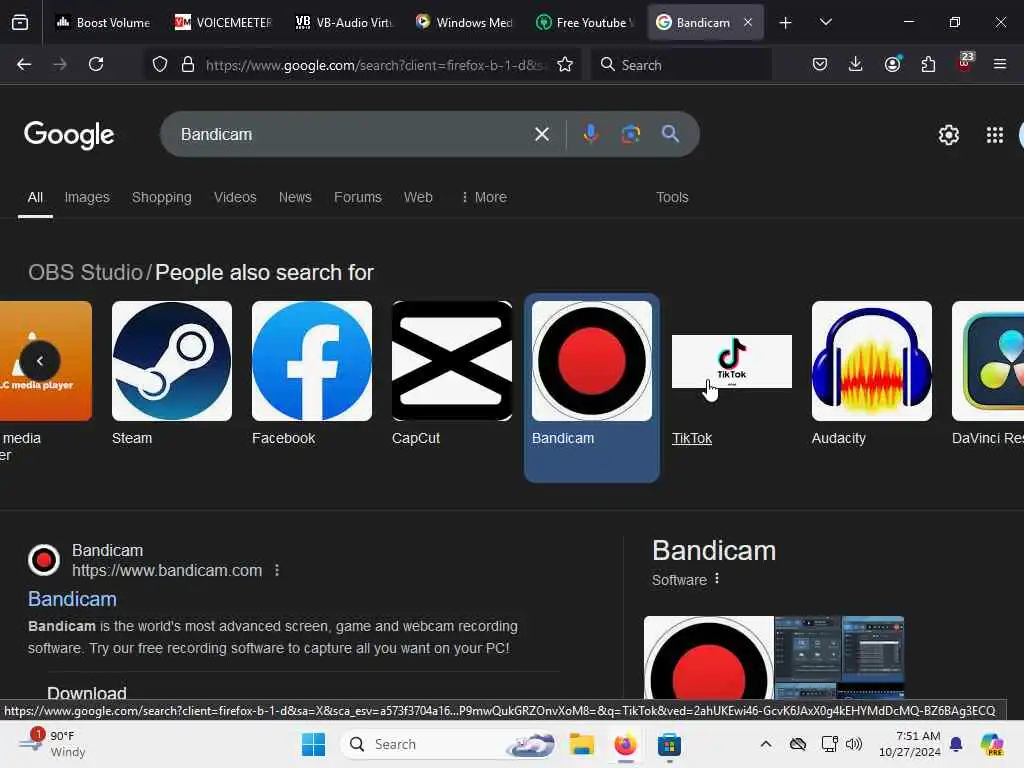1024x768 pixels.
Task: Switch to the Web results tab
Action: click(x=418, y=197)
